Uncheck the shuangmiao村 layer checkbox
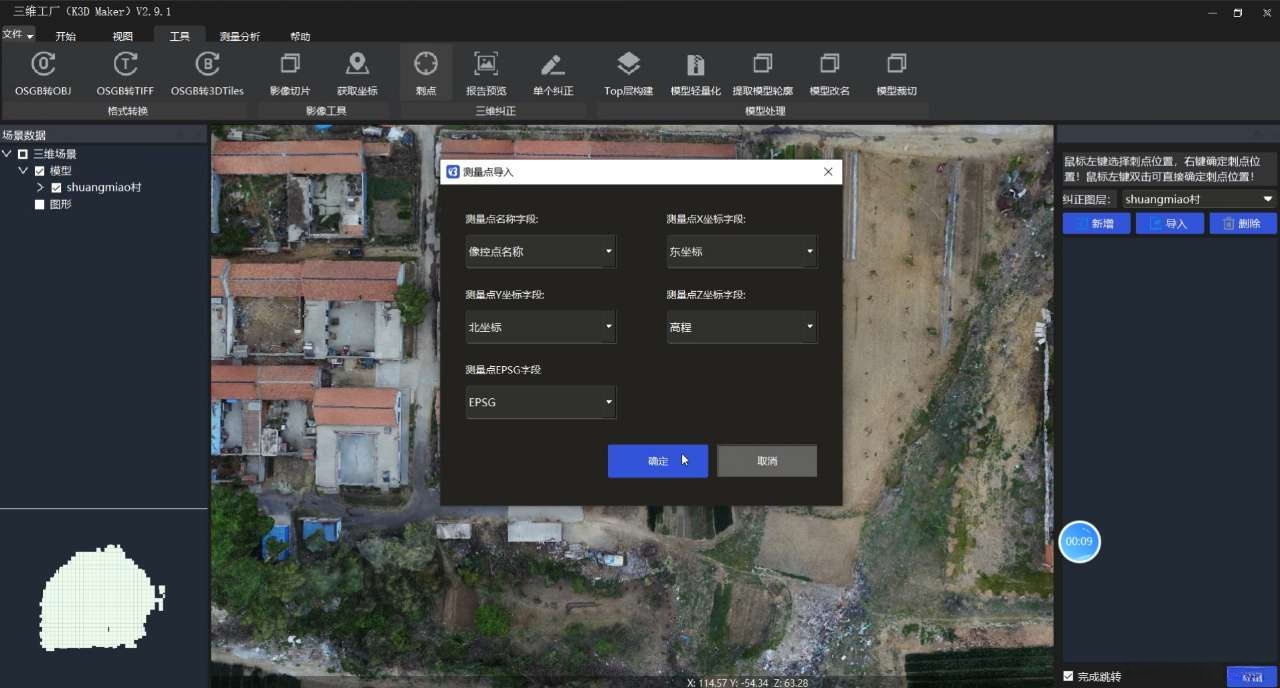Viewport: 1280px width, 688px height. click(57, 187)
